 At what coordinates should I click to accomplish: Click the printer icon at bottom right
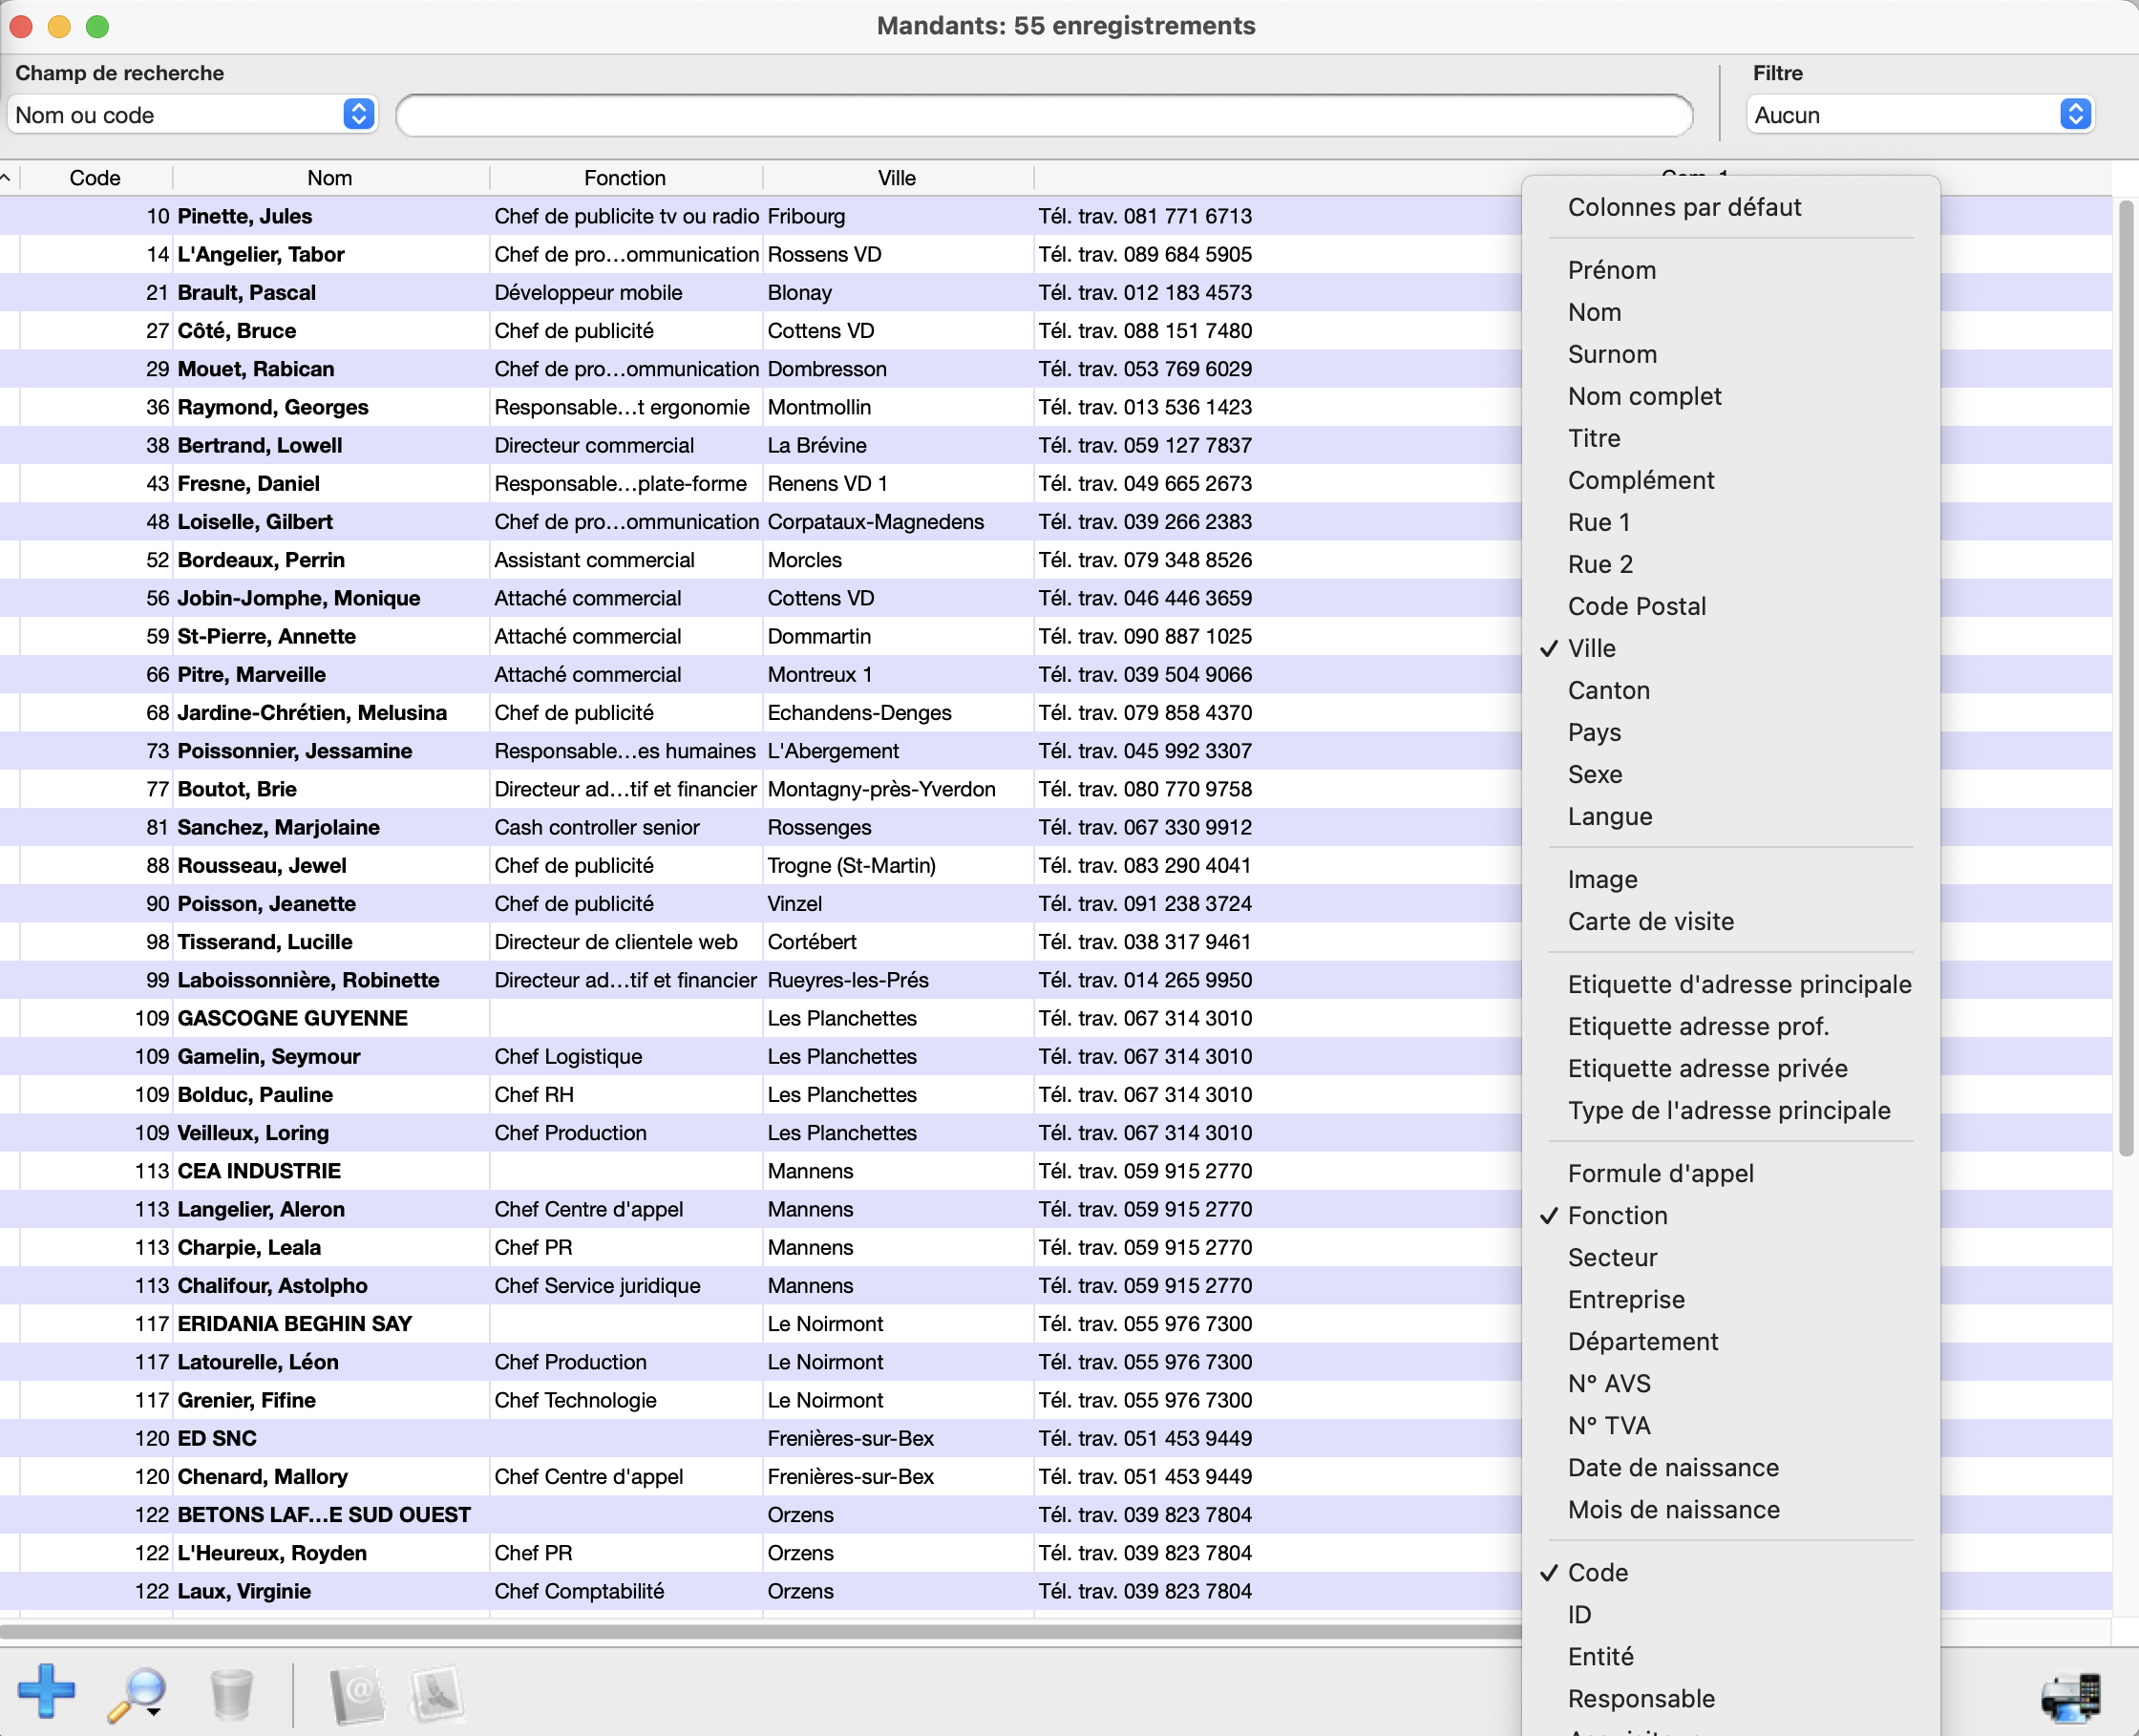click(x=2070, y=1697)
